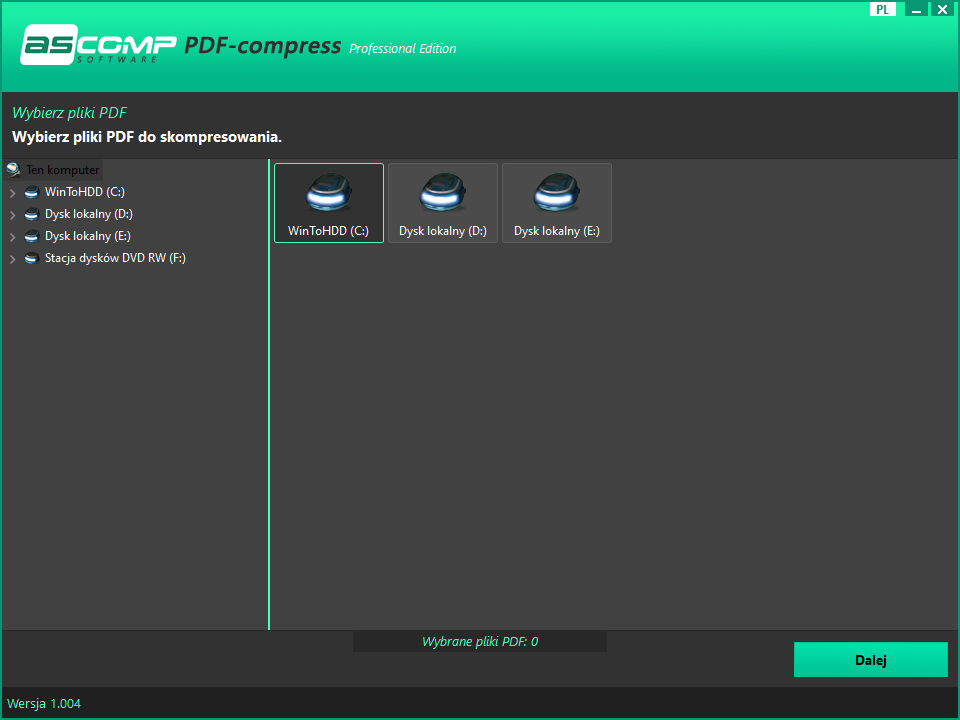This screenshot has width=960, height=720.
Task: Click the Dalej button
Action: click(x=871, y=659)
